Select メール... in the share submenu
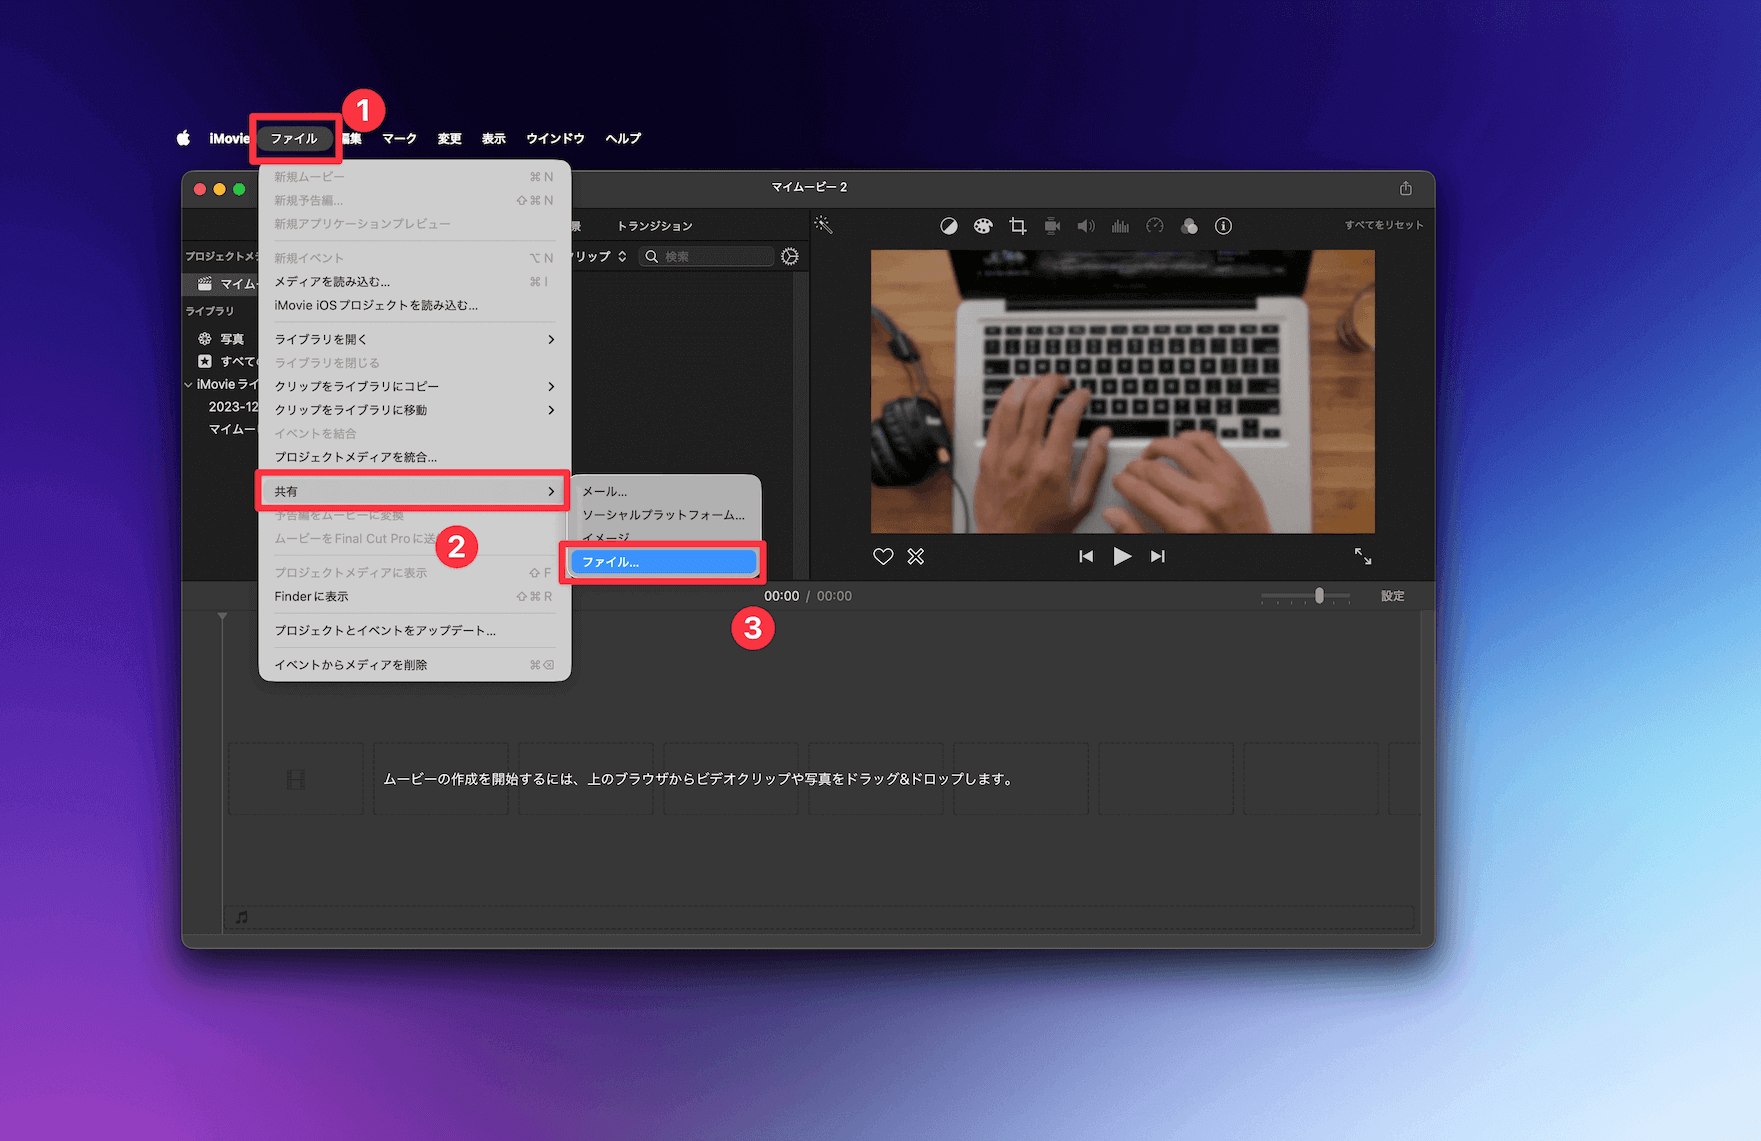This screenshot has height=1141, width=1761. pyautogui.click(x=664, y=491)
